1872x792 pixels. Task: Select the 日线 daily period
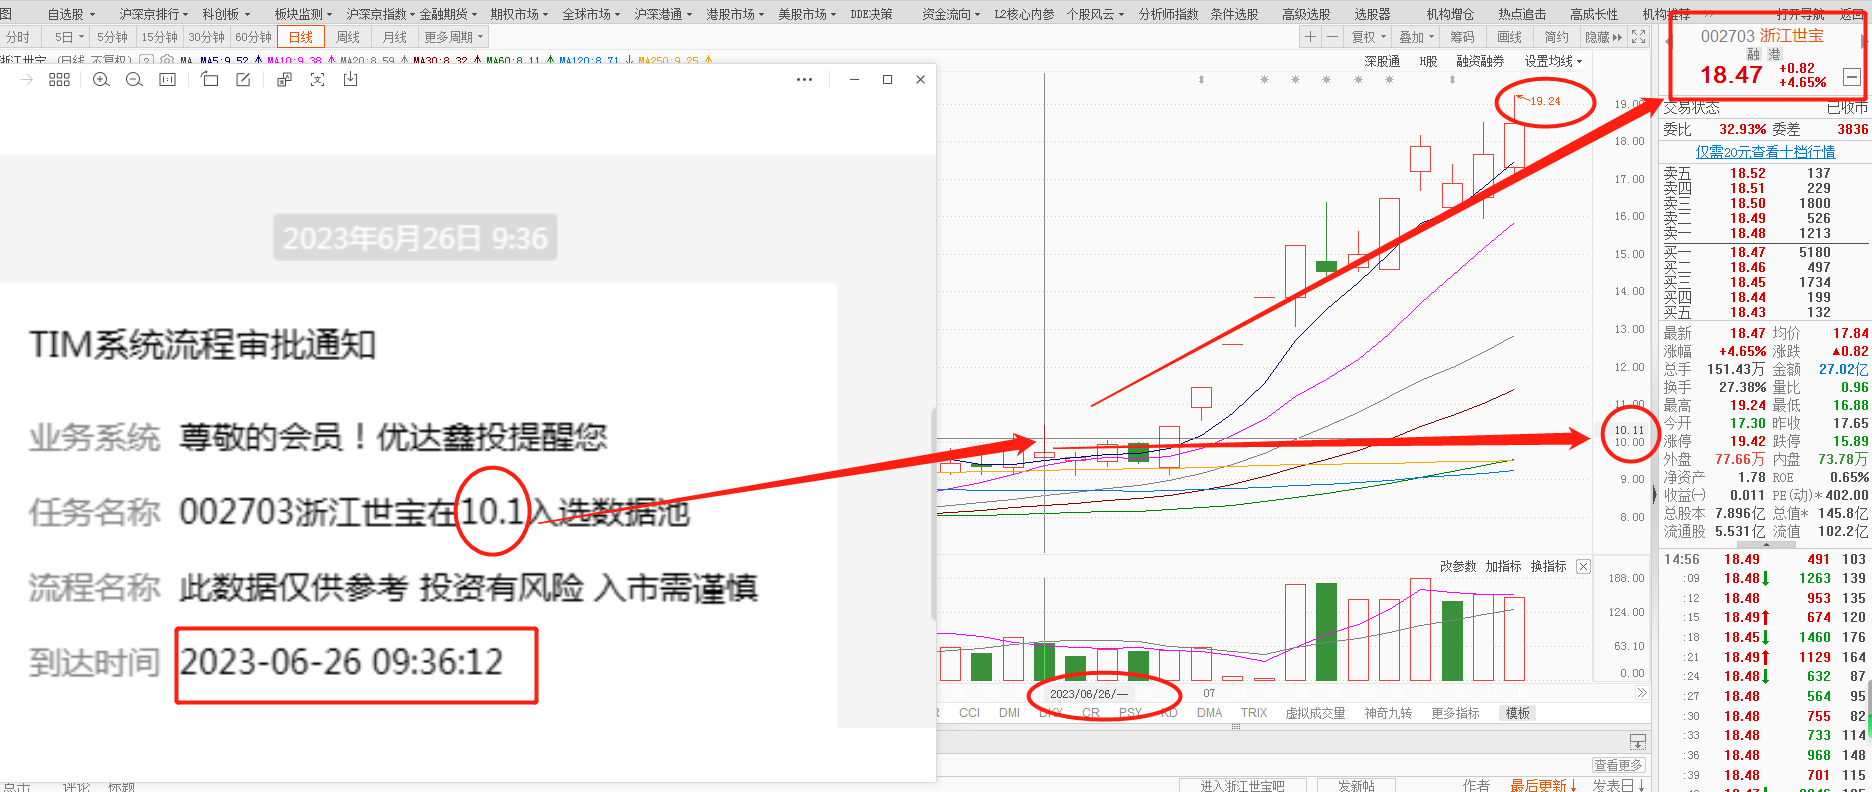pos(301,37)
